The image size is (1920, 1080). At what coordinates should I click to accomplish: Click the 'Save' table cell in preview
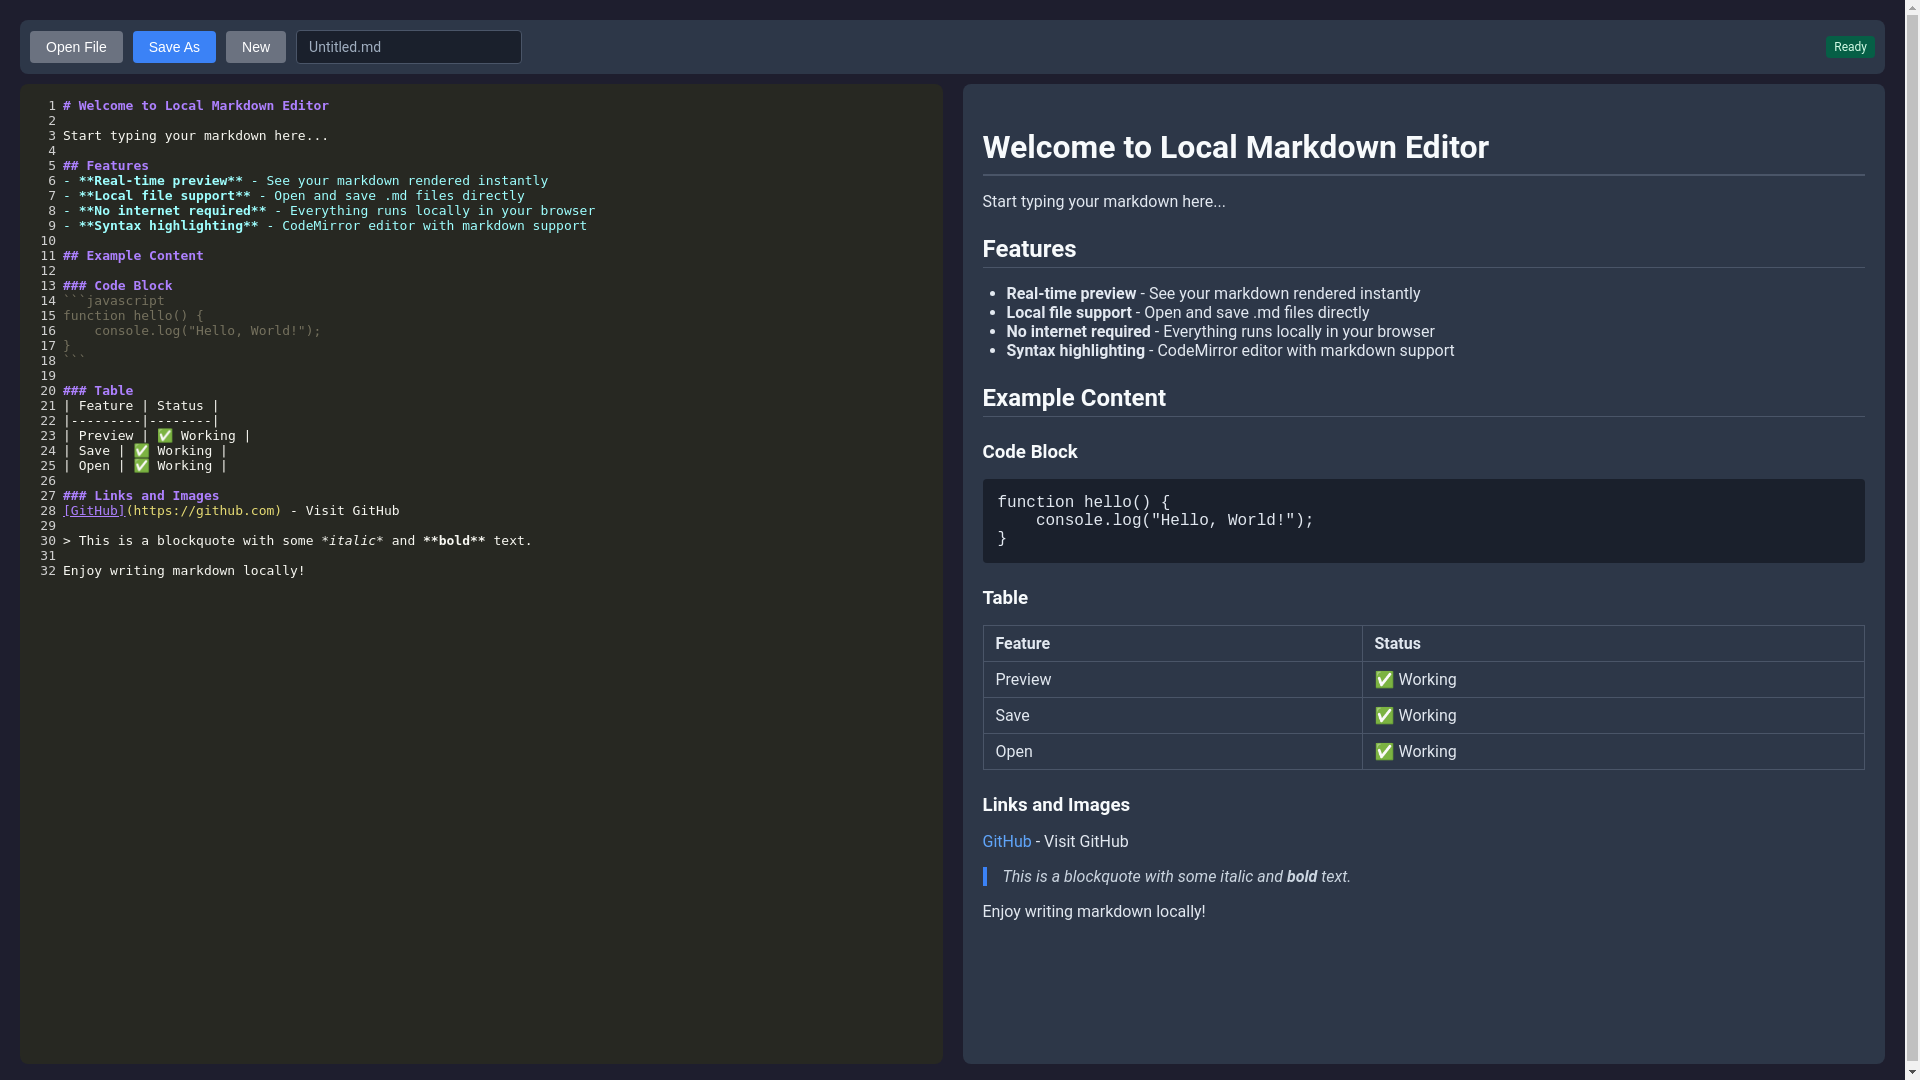pyautogui.click(x=1172, y=716)
